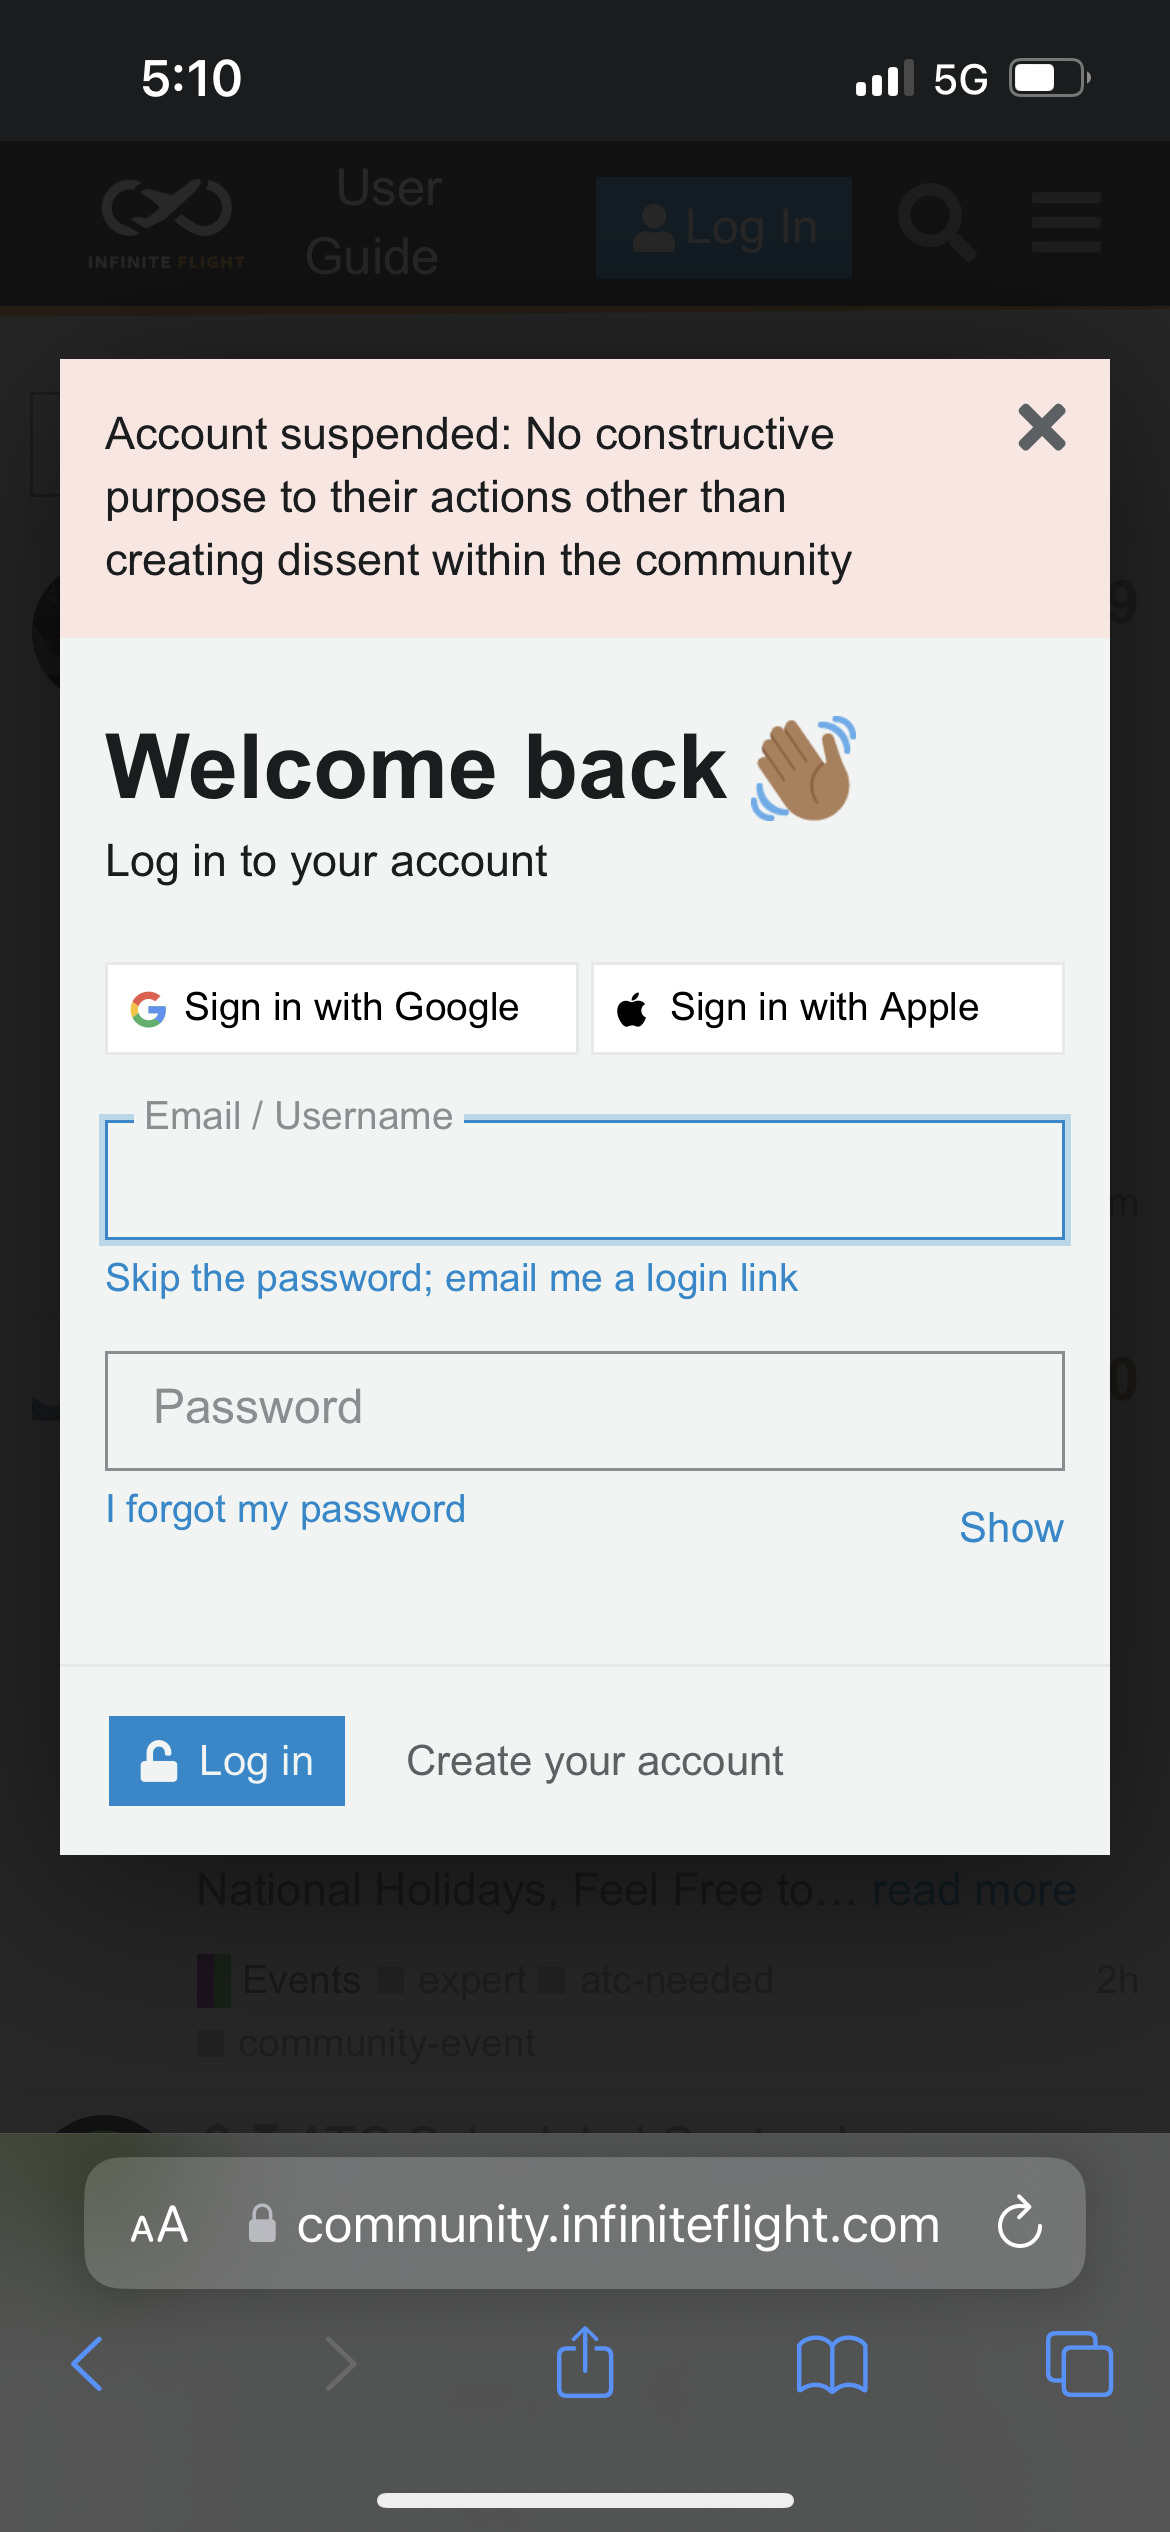Sign in with Google

point(342,1008)
